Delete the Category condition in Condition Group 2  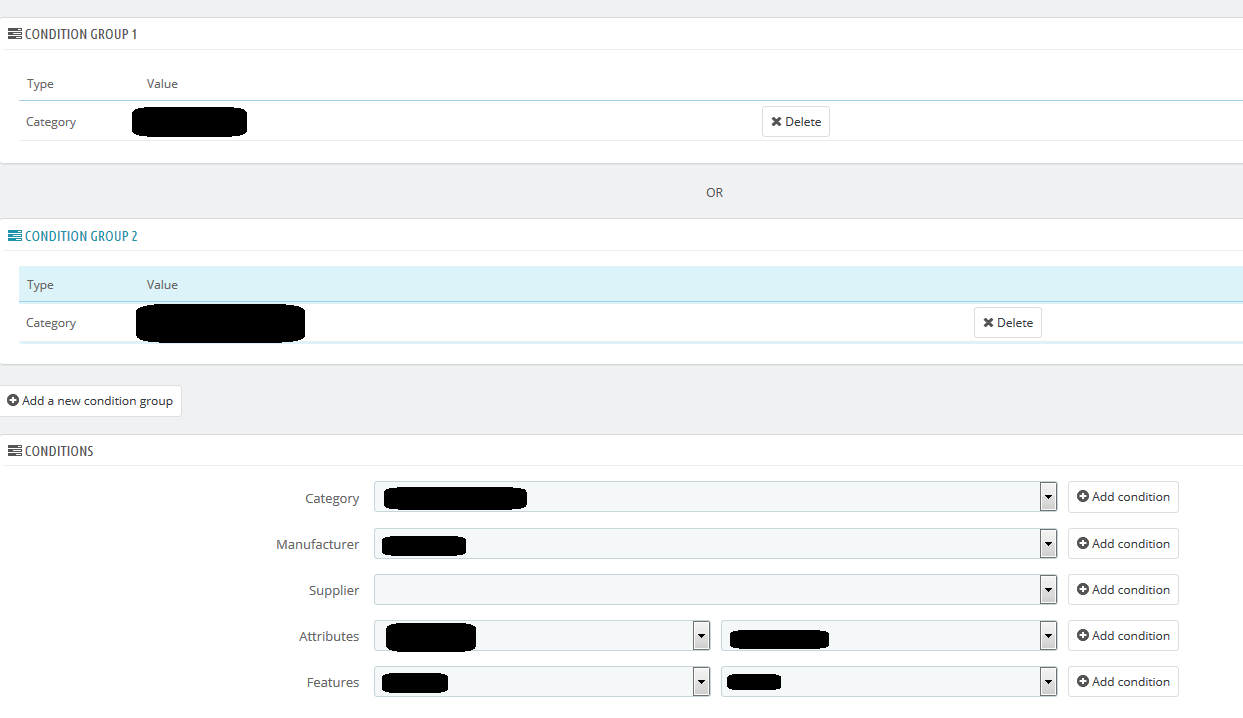coord(1007,323)
